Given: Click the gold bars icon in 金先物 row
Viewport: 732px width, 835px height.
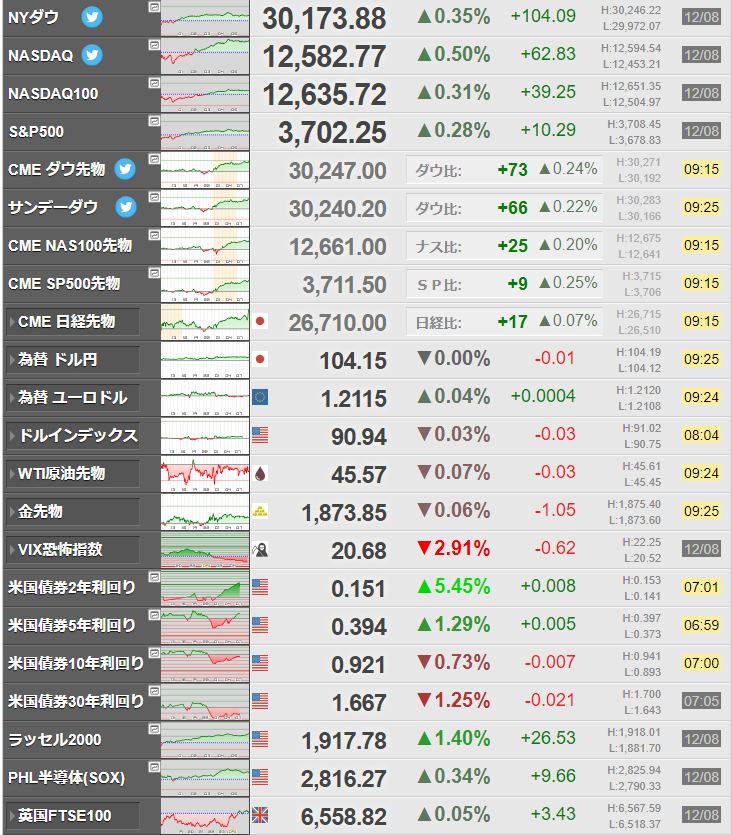Looking at the screenshot, I should (260, 511).
